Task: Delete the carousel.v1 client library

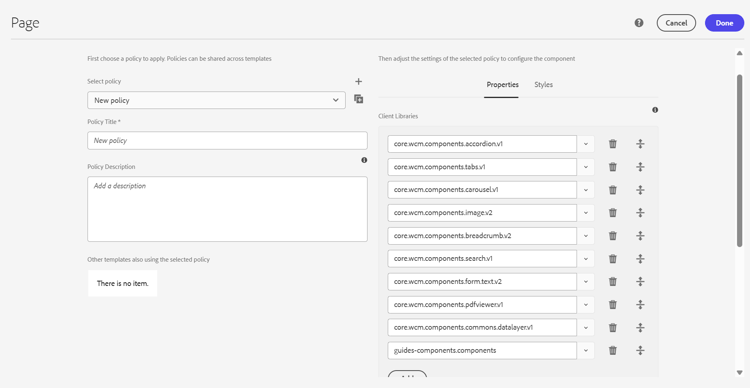Action: (613, 189)
